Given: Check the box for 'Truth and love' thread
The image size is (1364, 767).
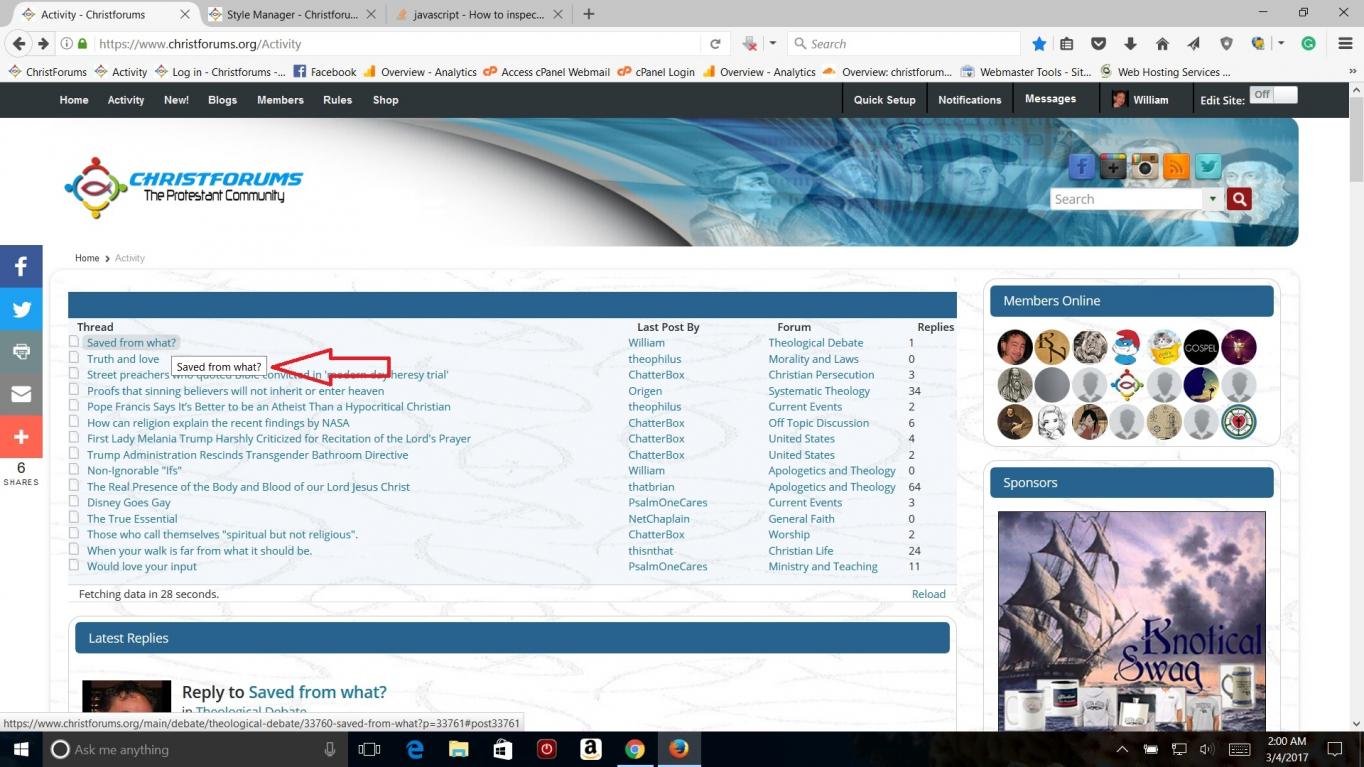Looking at the screenshot, I should coord(74,358).
